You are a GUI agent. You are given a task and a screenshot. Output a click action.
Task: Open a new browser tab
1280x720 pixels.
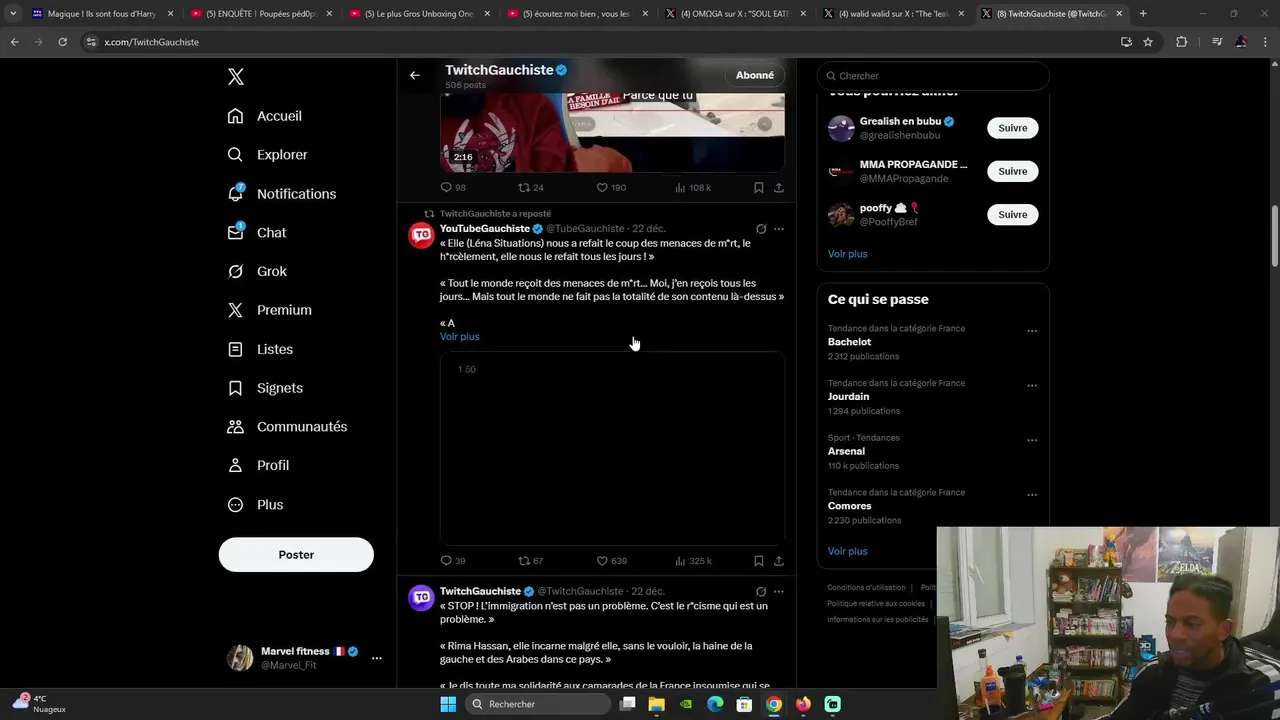coord(1143,14)
